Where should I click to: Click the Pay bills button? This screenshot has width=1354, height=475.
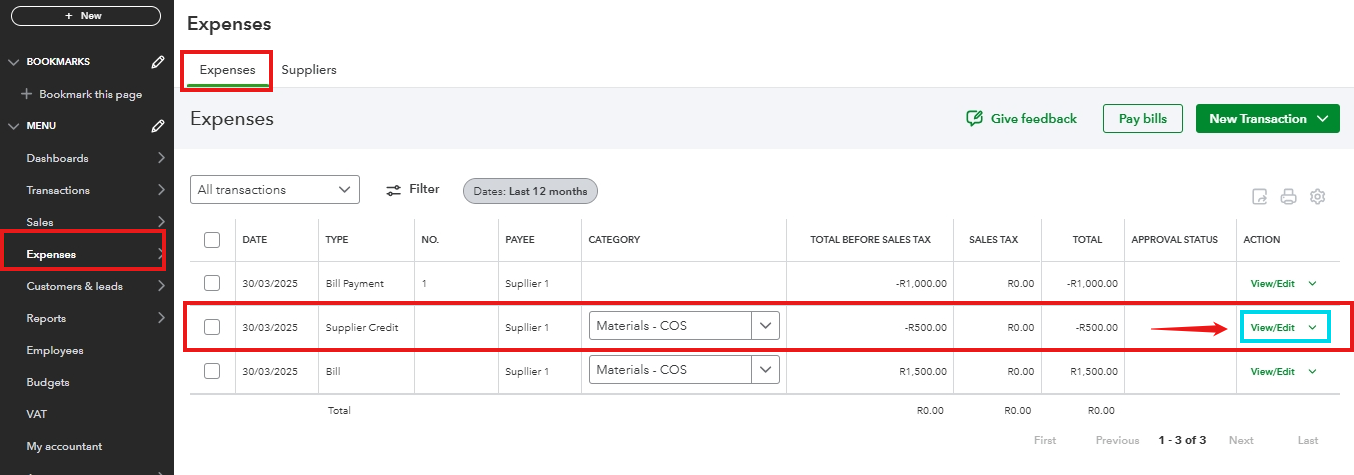(1142, 119)
